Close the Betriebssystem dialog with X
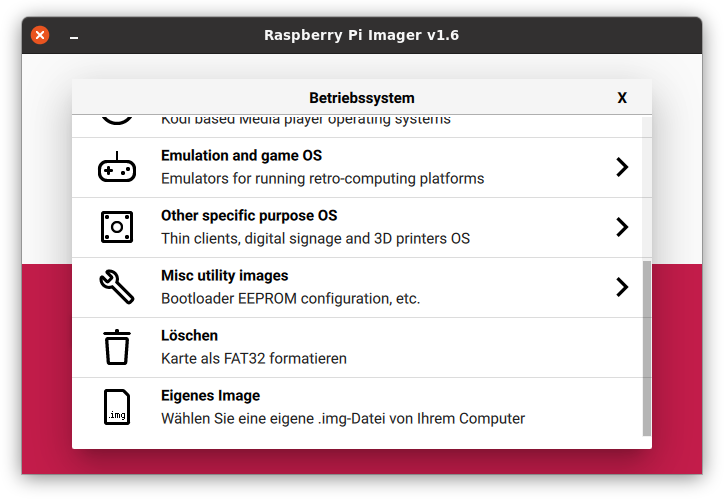 pos(622,98)
